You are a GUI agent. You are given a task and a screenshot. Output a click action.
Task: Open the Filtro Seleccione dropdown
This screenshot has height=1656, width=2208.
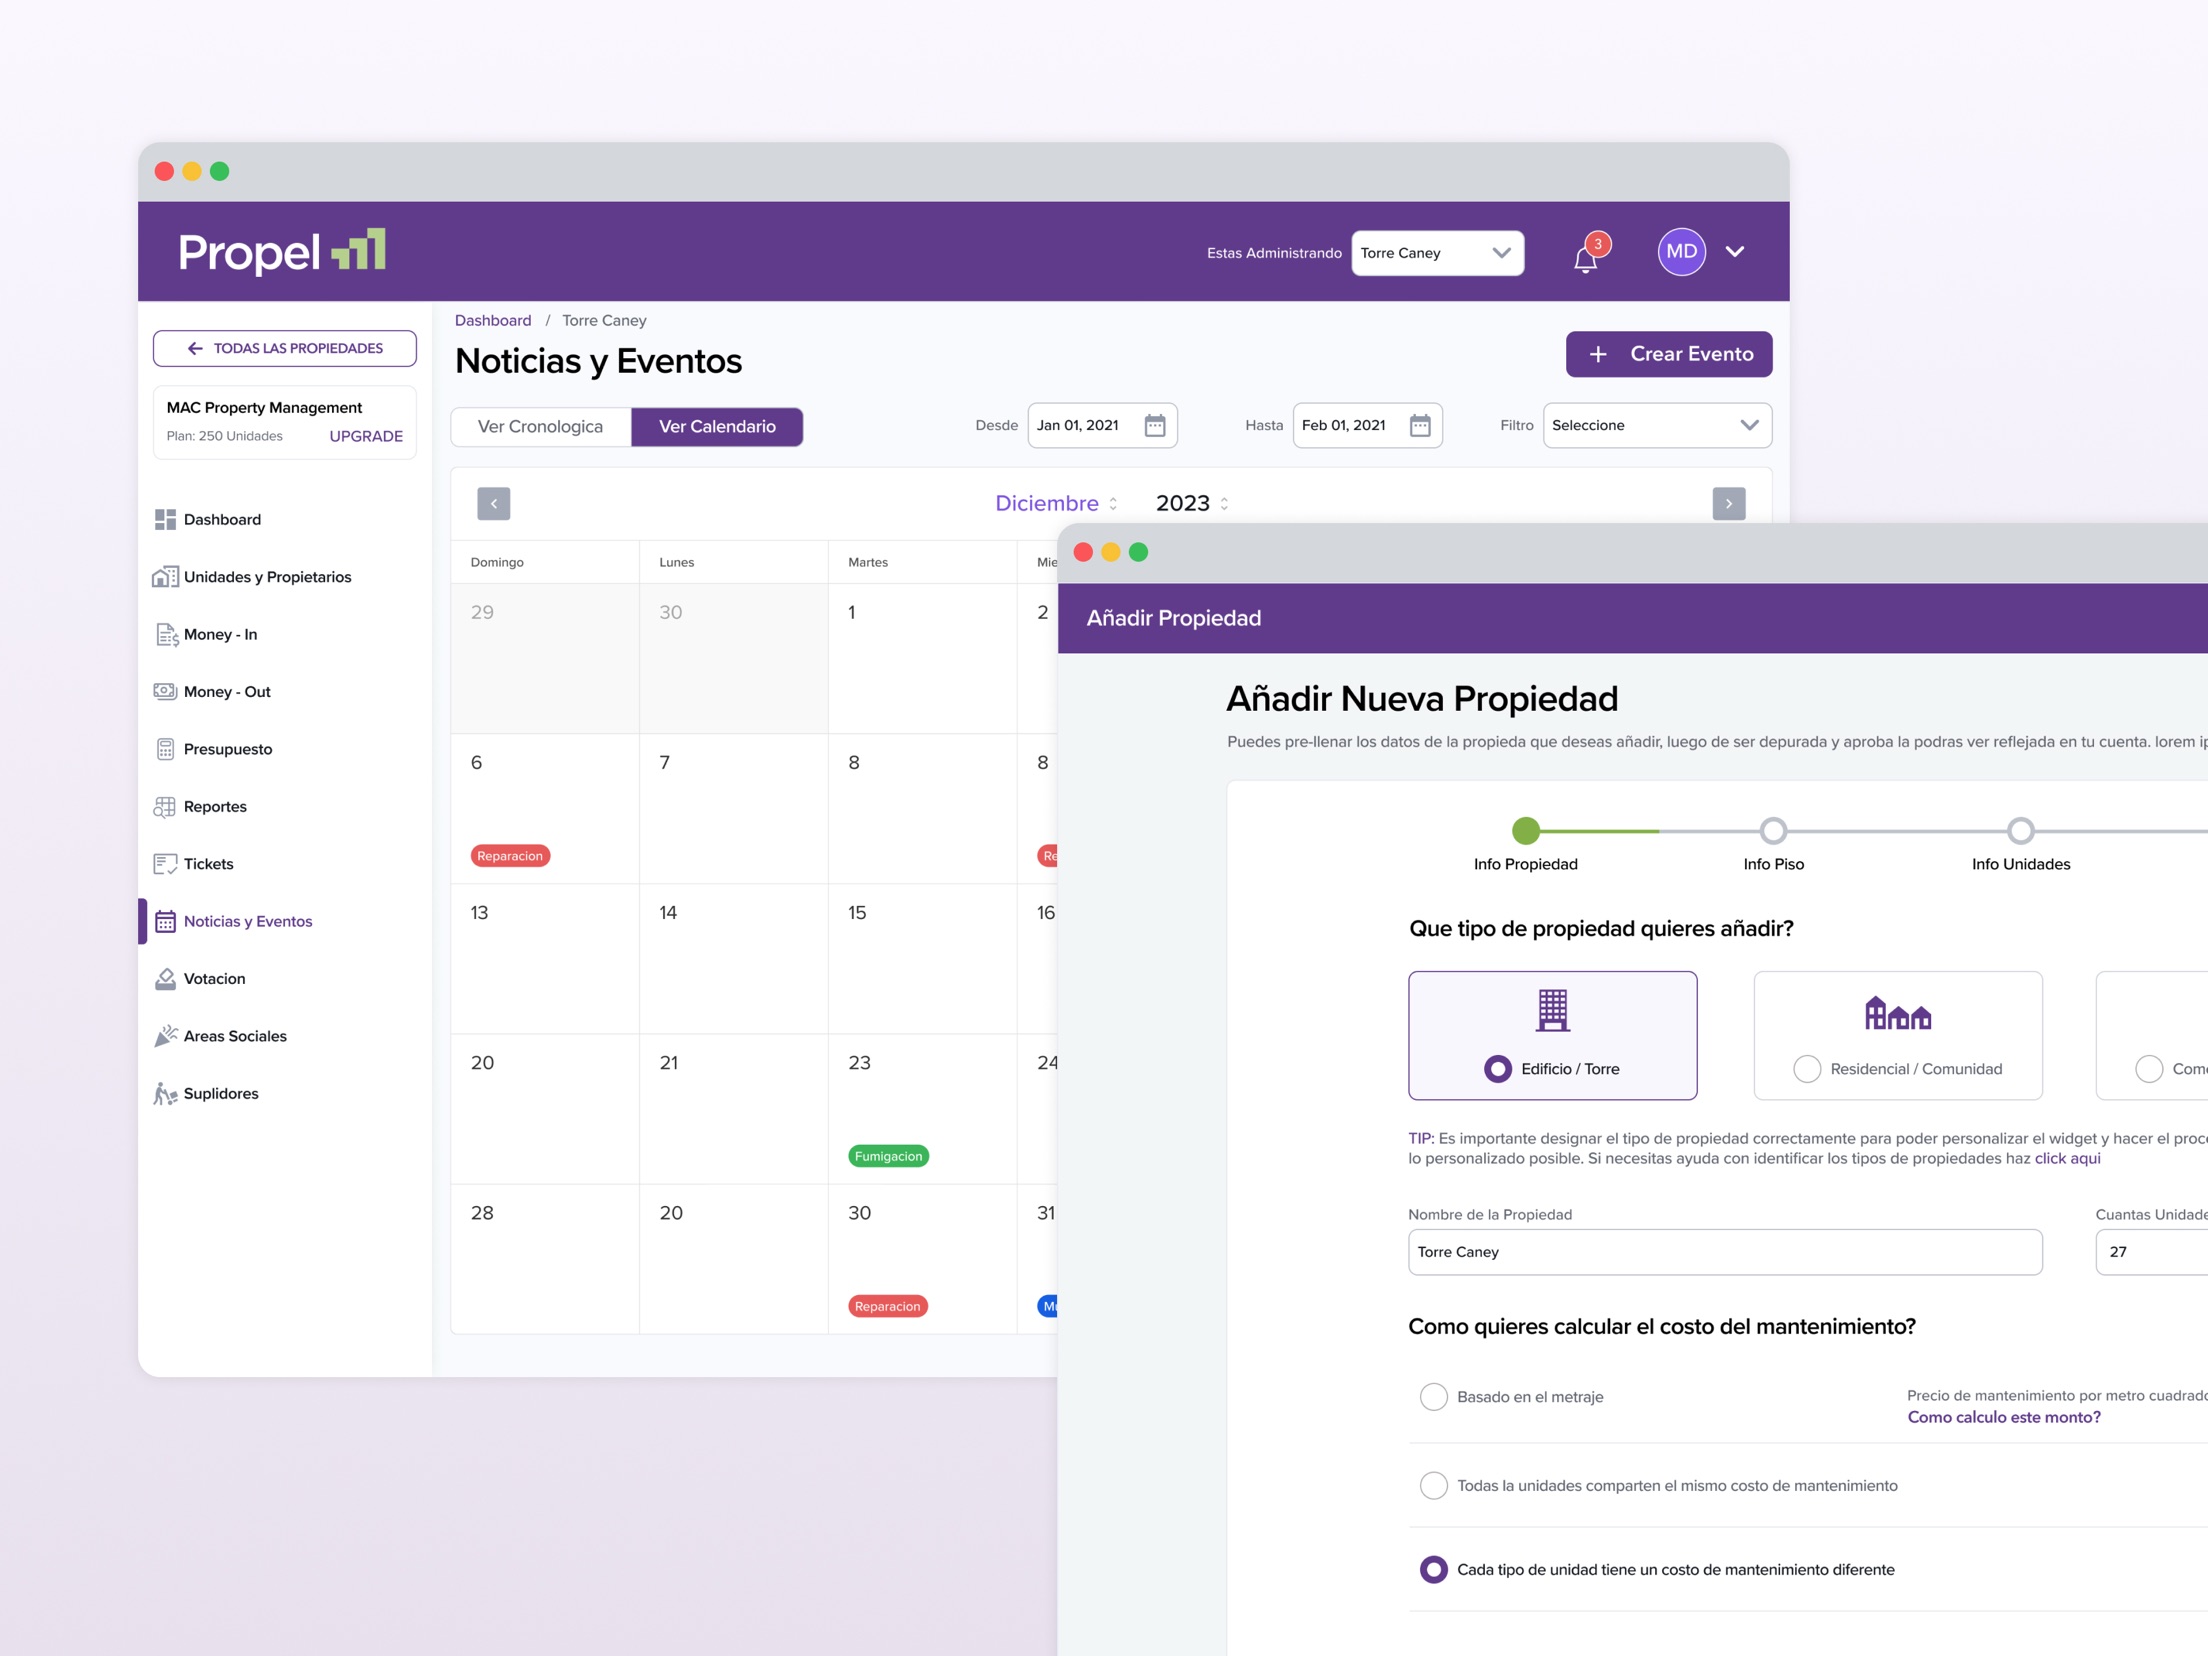1657,426
